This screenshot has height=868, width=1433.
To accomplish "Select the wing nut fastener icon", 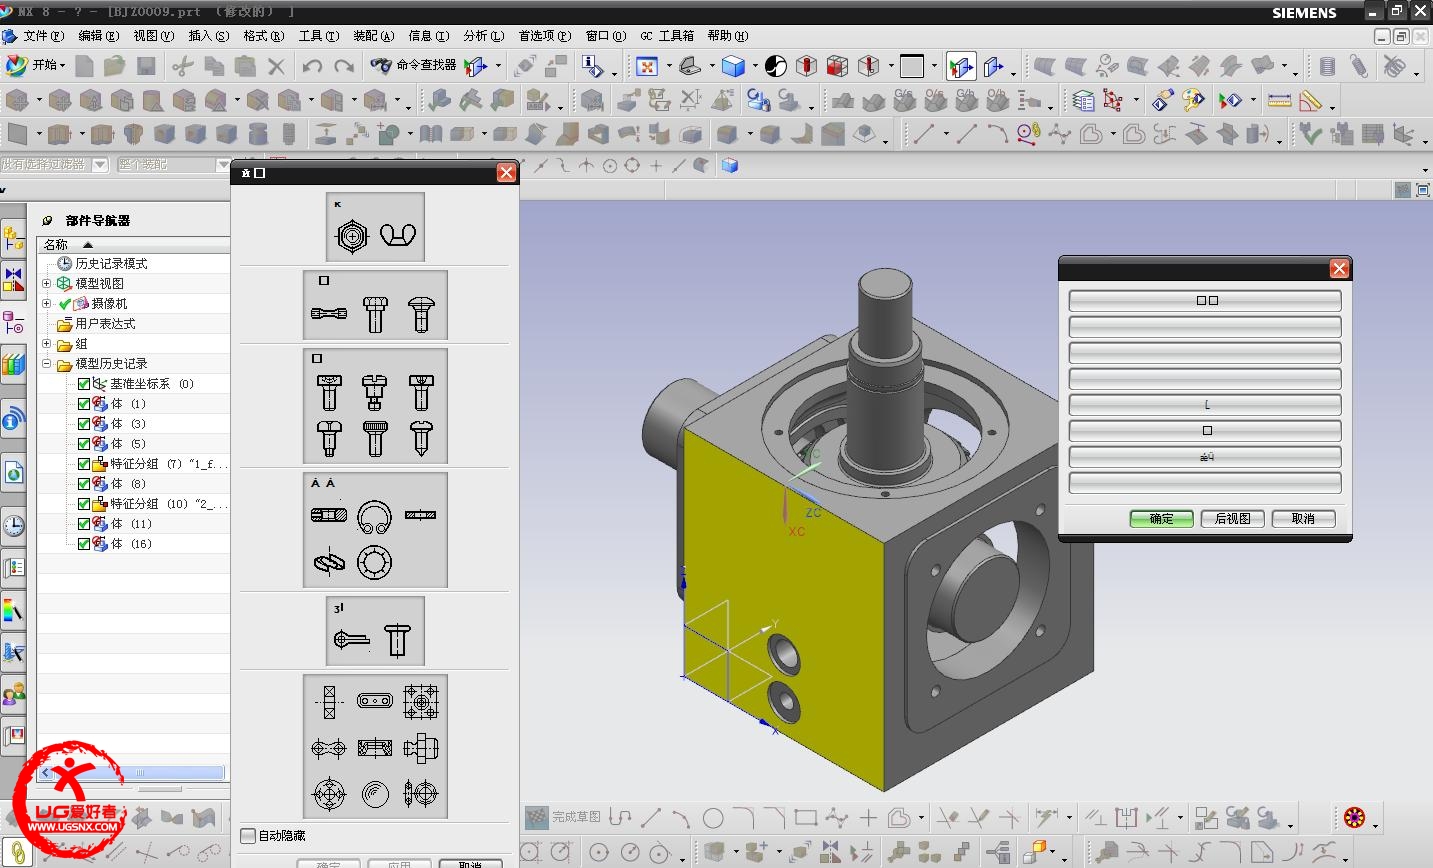I will coord(398,236).
